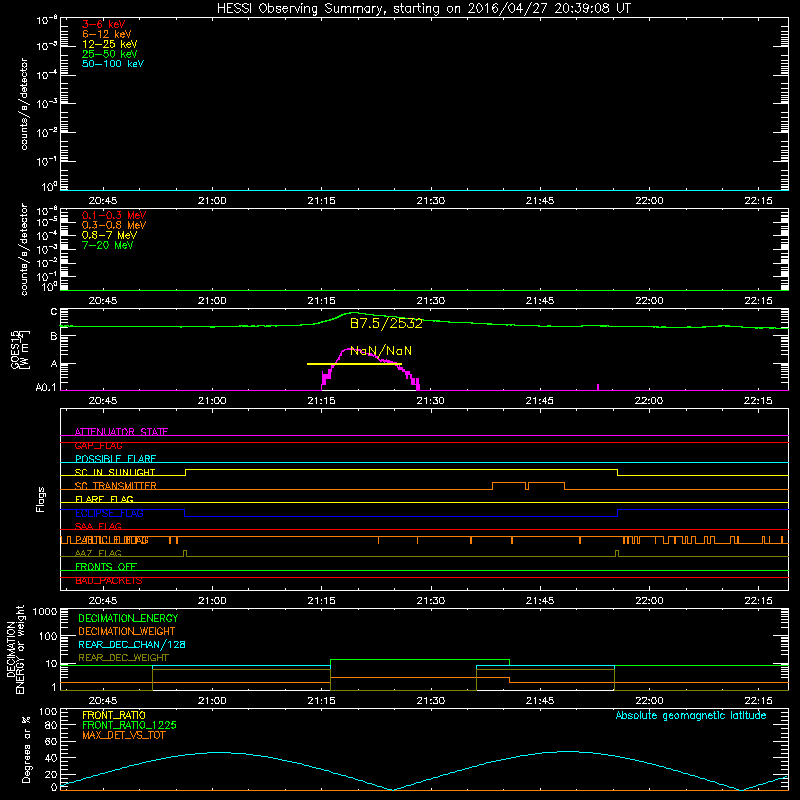The image size is (800, 800).
Task: Click the SC_IN_SUNLIGHT flag label
Action: (x=115, y=472)
